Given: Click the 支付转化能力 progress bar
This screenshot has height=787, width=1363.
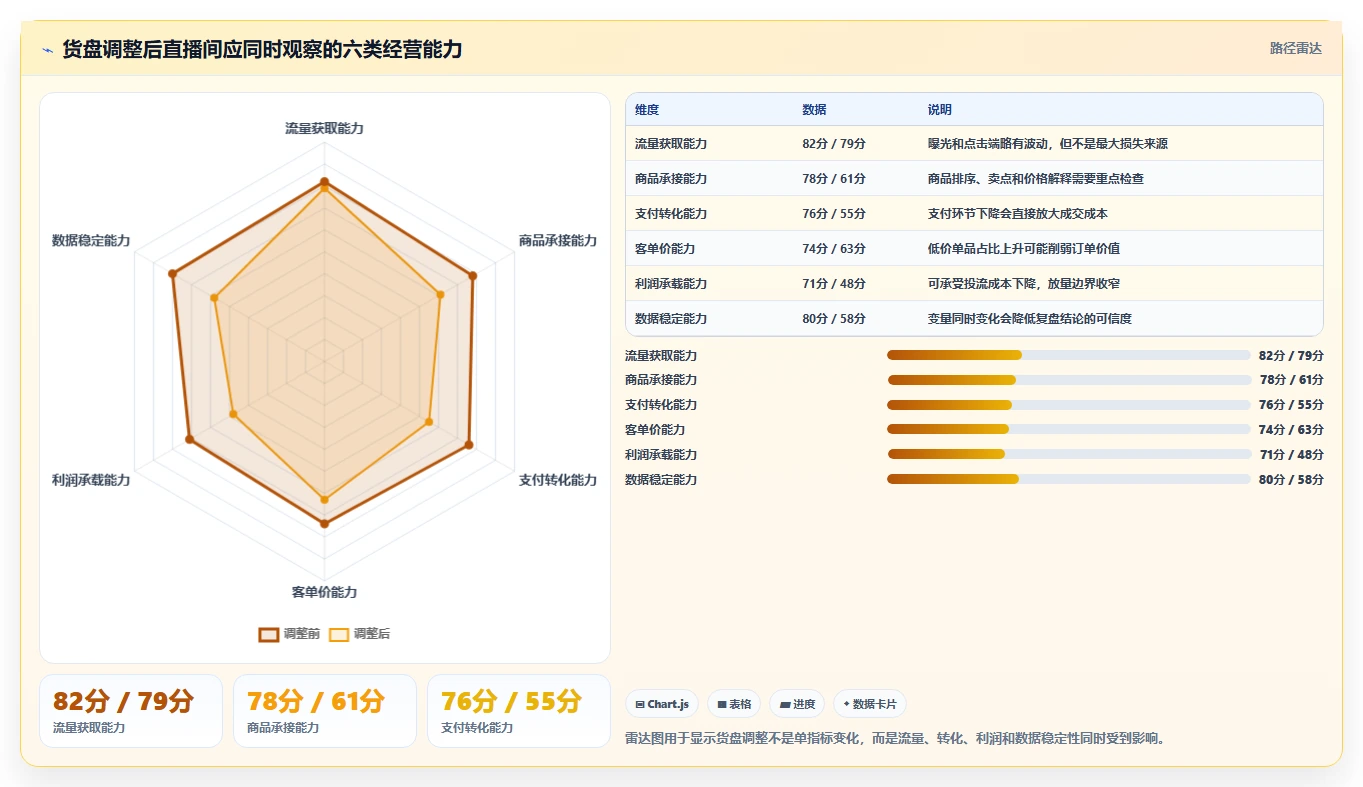Looking at the screenshot, I should click(x=1069, y=405).
